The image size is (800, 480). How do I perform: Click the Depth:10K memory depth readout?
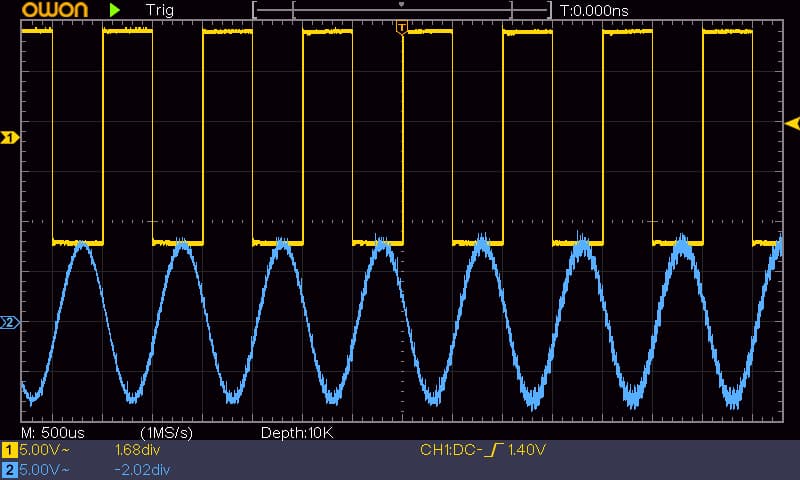[297, 433]
